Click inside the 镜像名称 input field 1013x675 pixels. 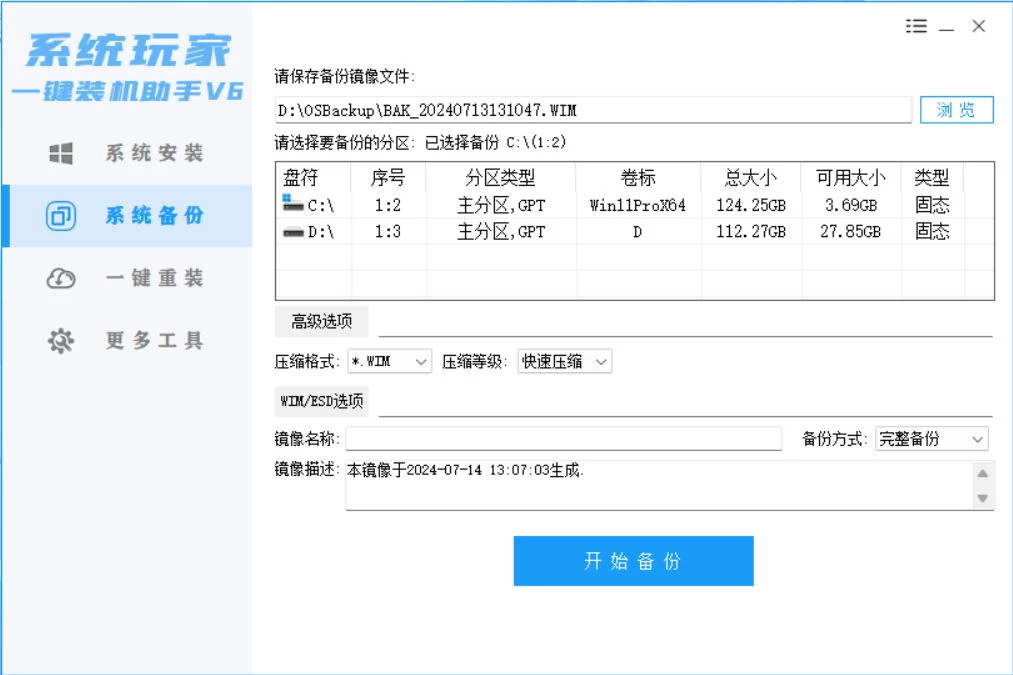click(565, 438)
